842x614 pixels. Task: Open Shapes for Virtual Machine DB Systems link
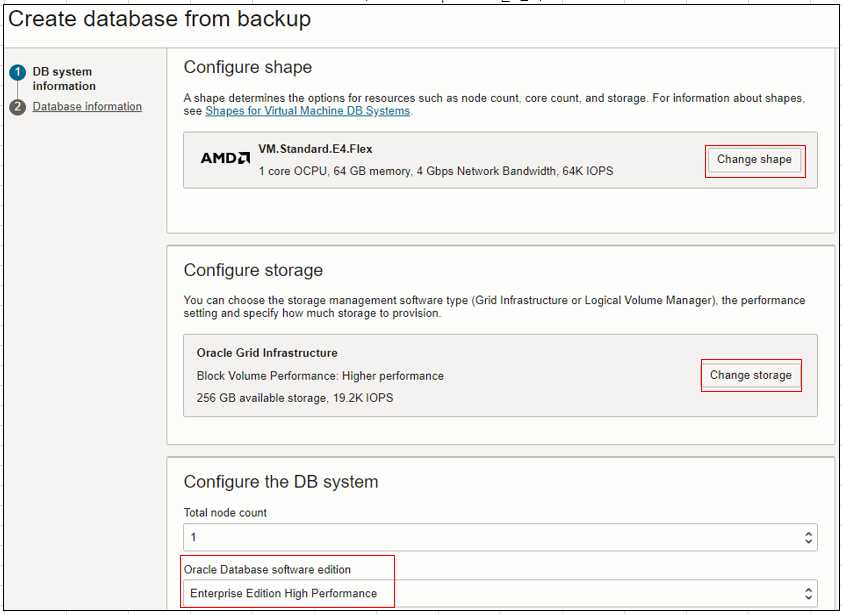click(x=308, y=111)
